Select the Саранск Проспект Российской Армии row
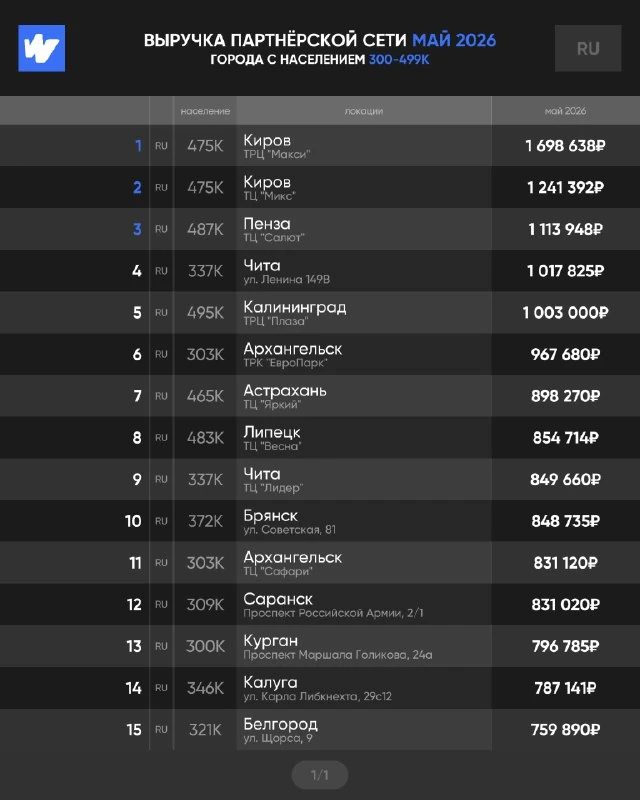This screenshot has width=640, height=800. pos(320,604)
